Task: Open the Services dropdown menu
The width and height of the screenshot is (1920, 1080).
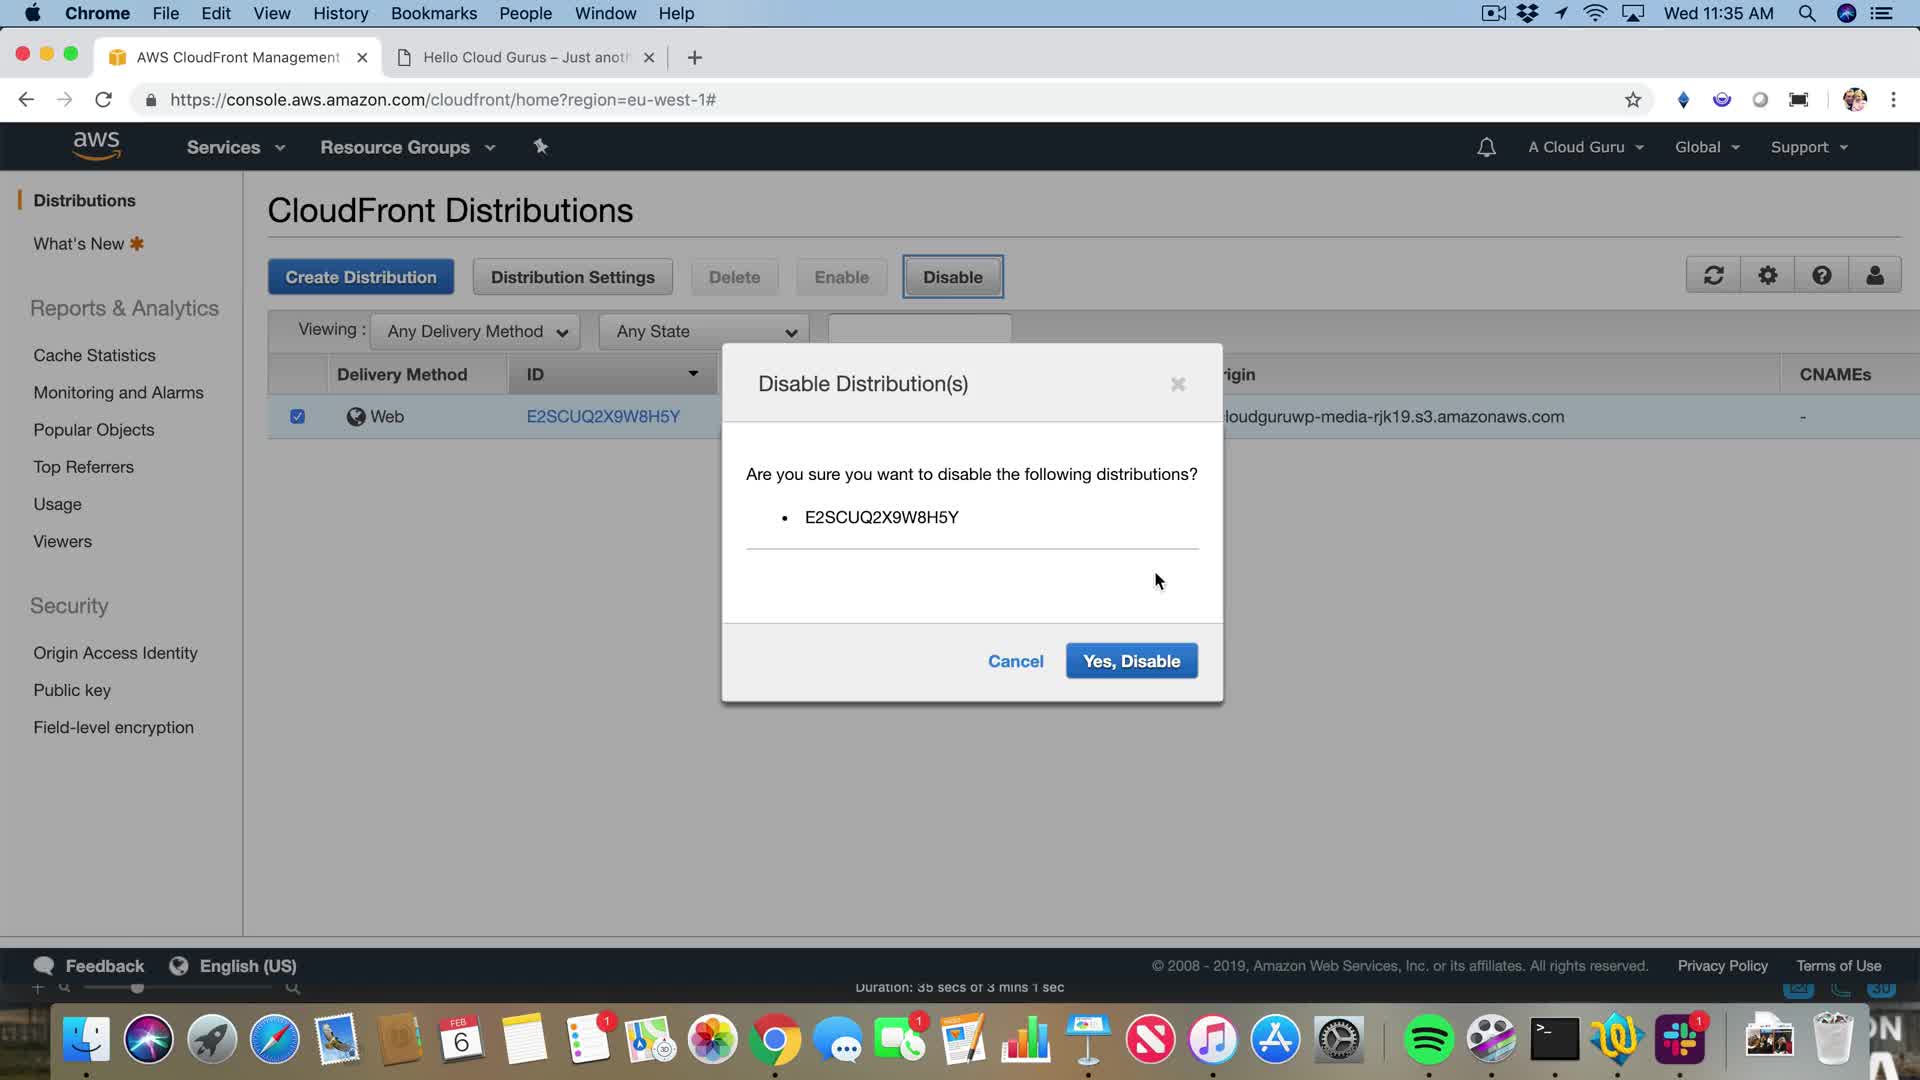Action: (x=235, y=147)
